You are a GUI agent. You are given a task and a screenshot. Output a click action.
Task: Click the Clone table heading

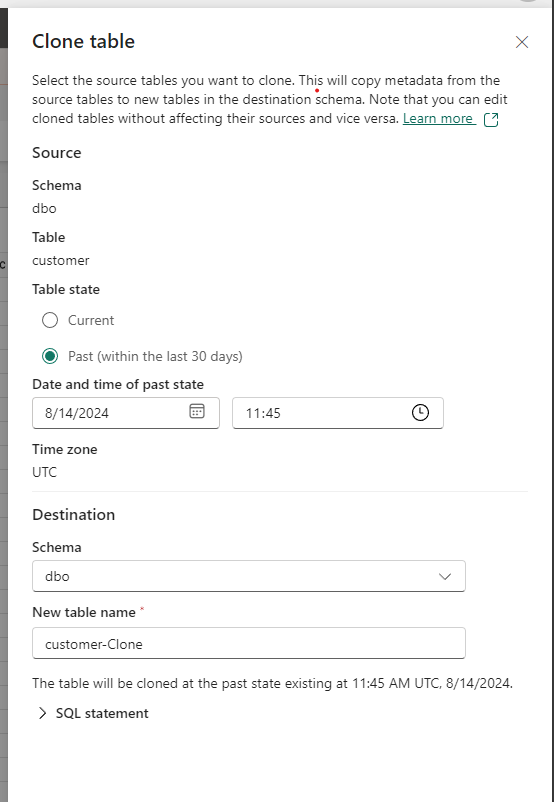[x=83, y=41]
